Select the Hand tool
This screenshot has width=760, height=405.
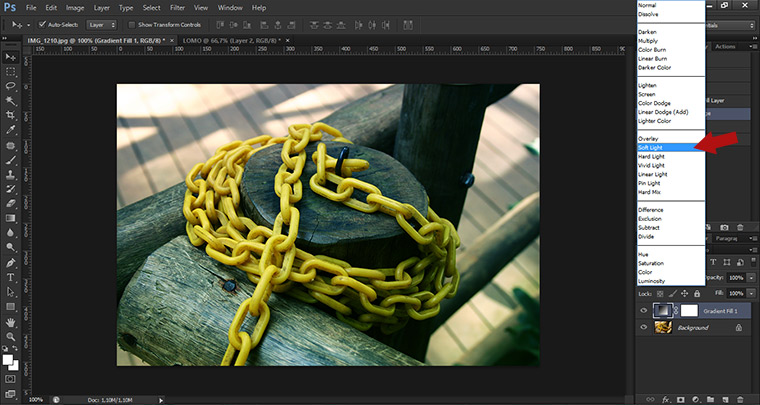[x=10, y=322]
